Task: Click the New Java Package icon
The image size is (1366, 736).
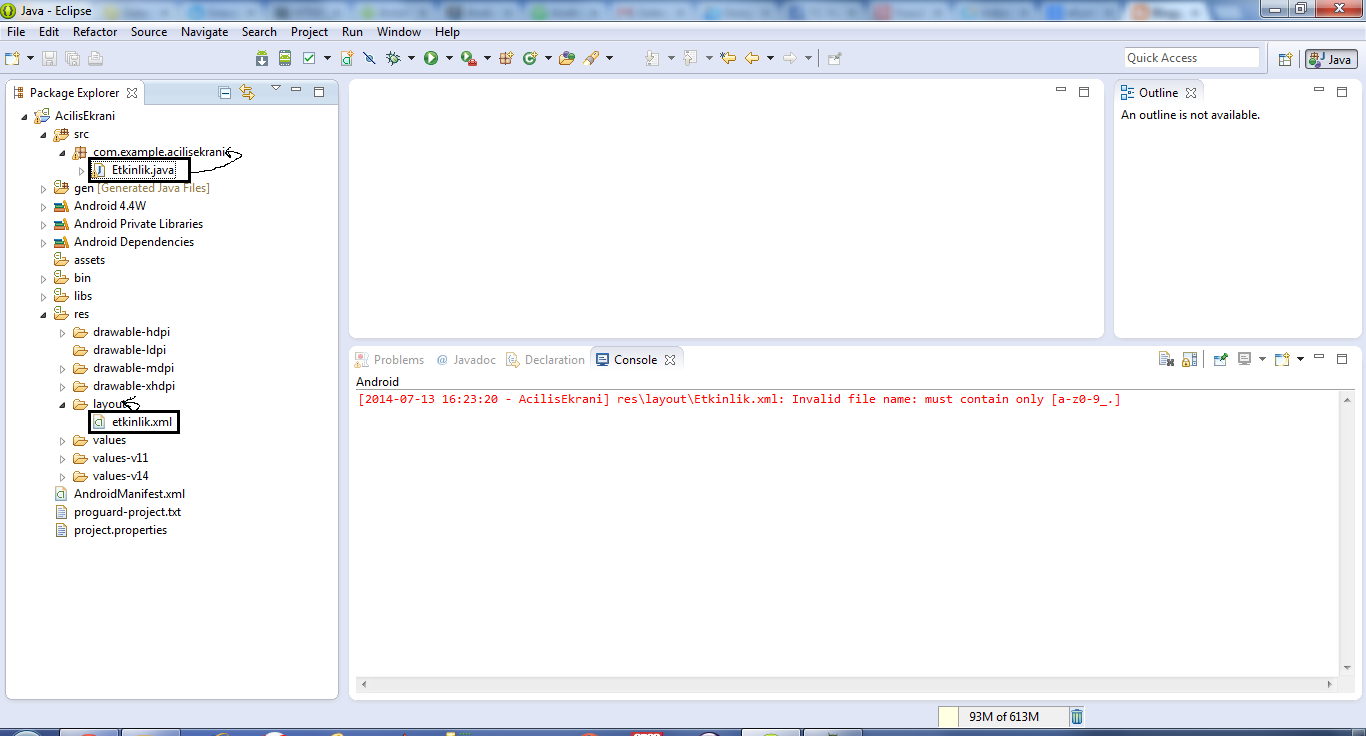Action: click(x=506, y=58)
